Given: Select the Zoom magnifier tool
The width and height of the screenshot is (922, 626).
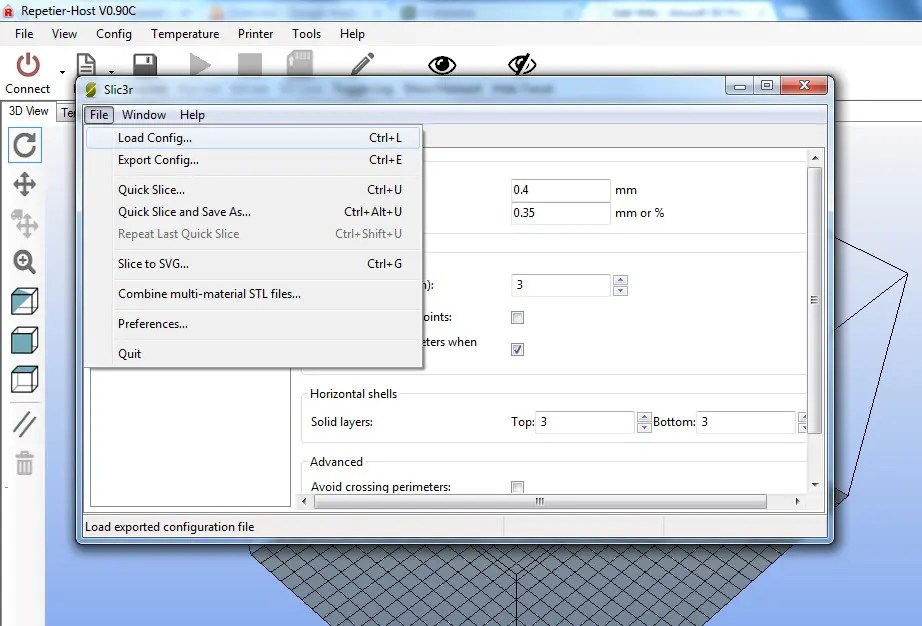Looking at the screenshot, I should (x=25, y=262).
